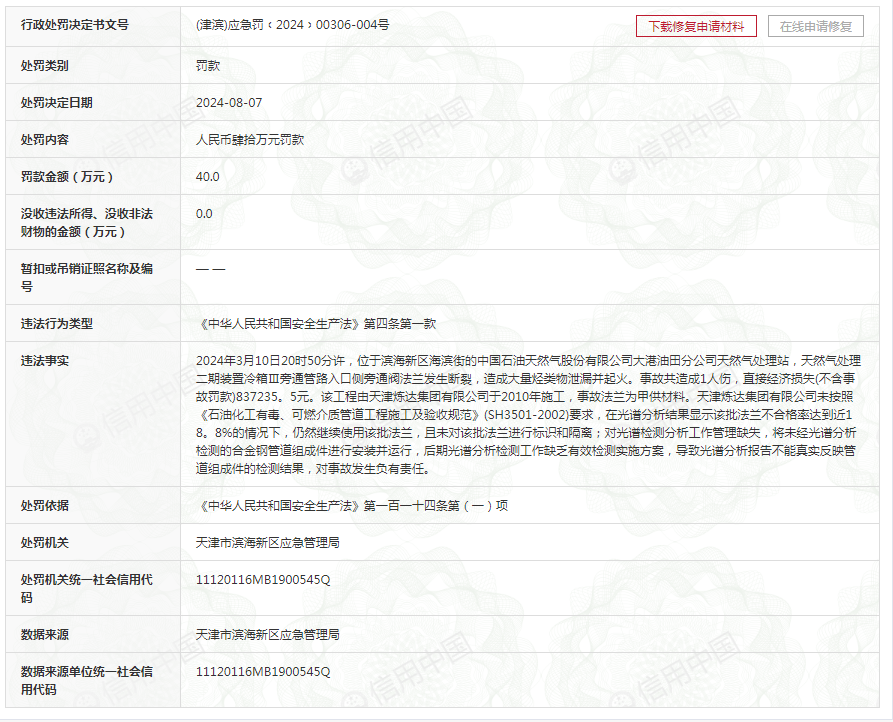Click the text 第一百一十四条第（一）项

[436, 505]
